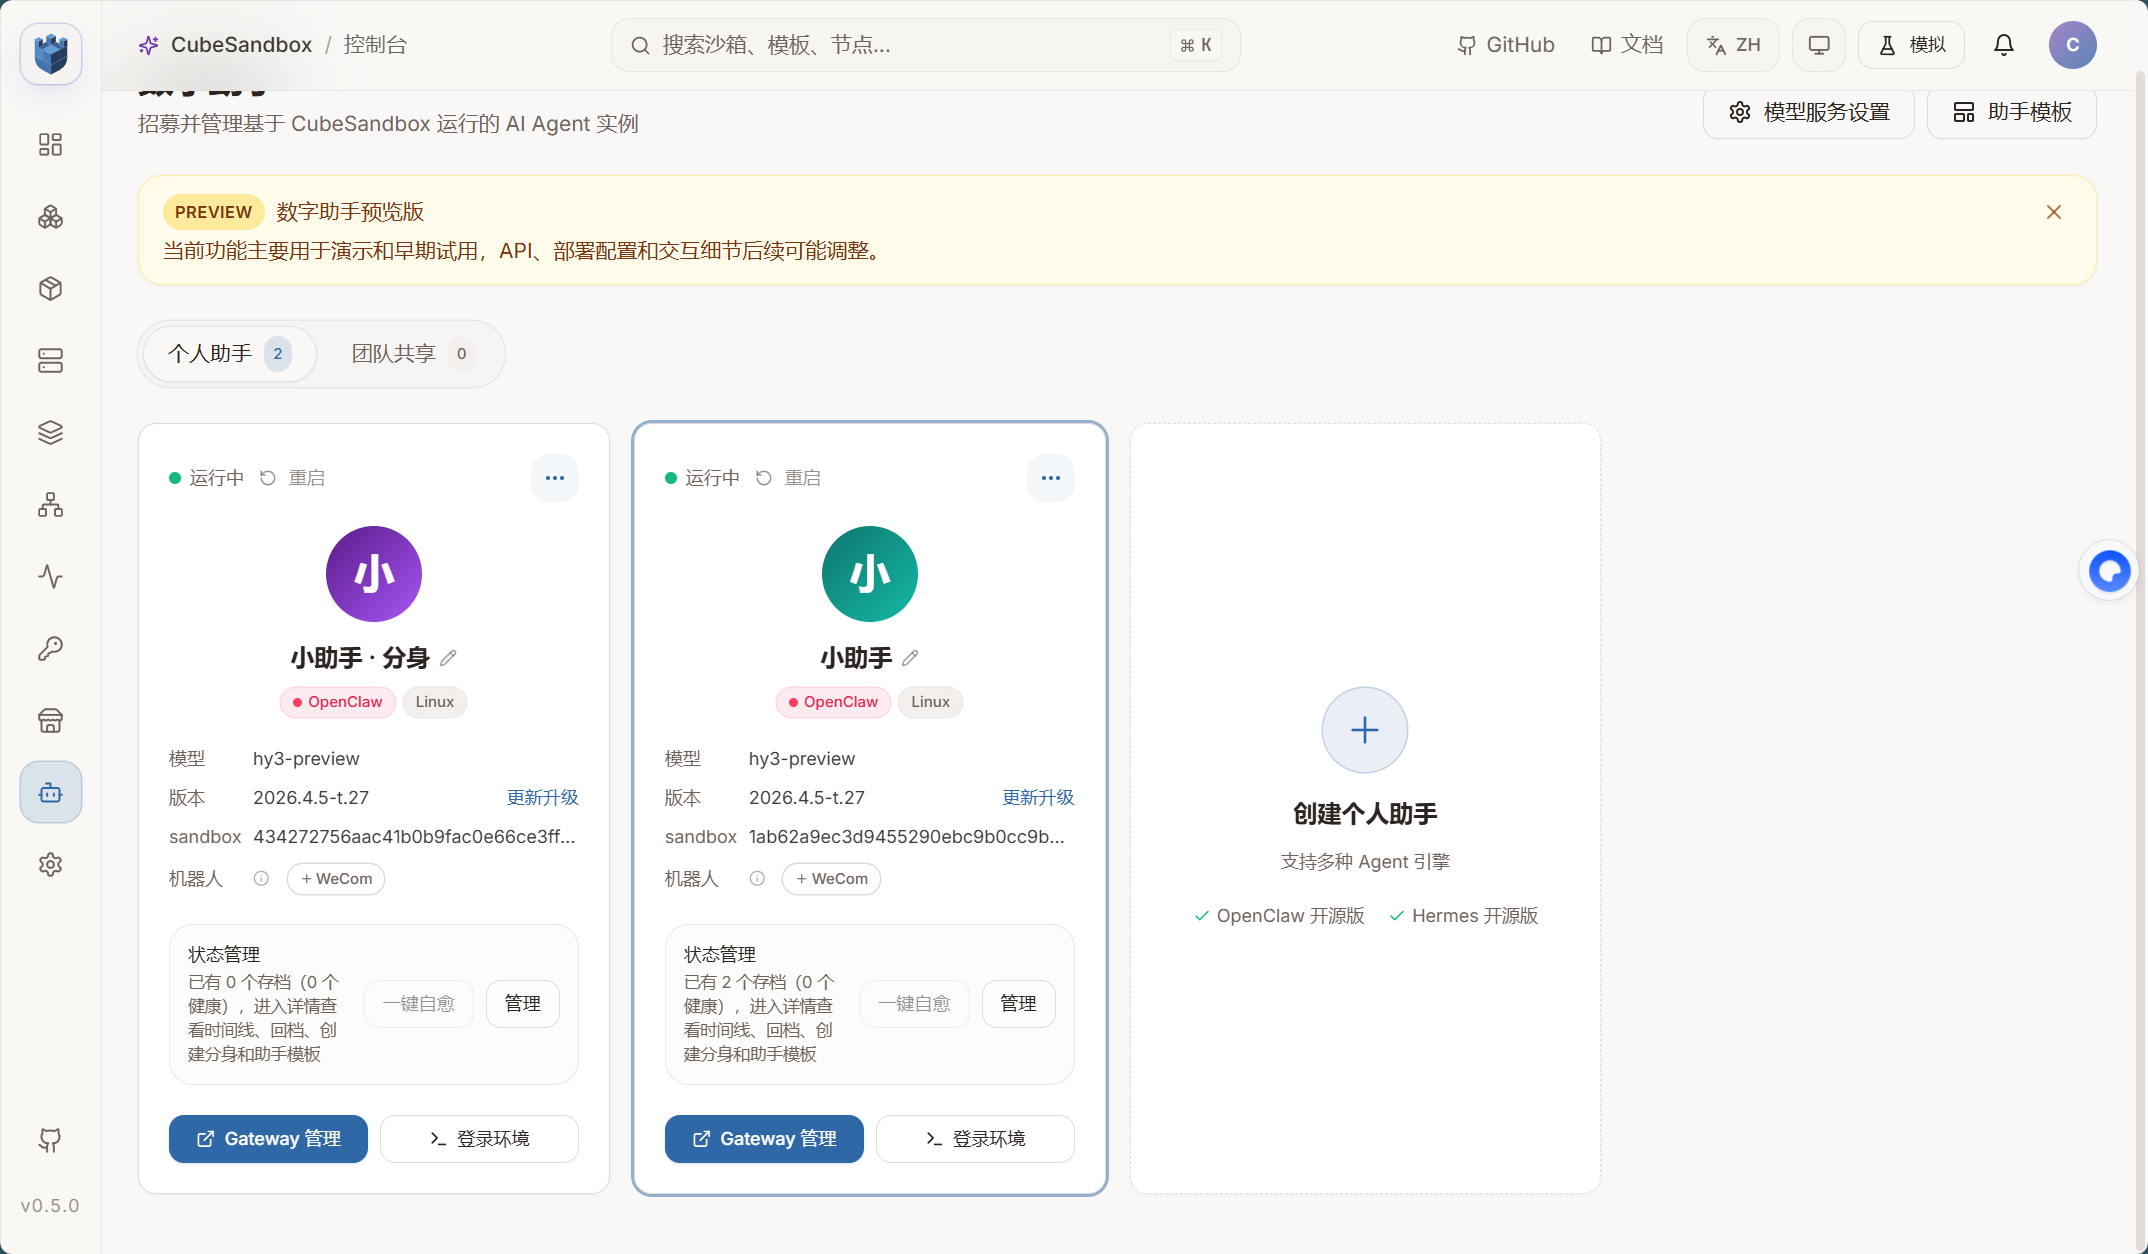Open Gateway 管理 for 小助手
This screenshot has width=2148, height=1254.
click(764, 1139)
